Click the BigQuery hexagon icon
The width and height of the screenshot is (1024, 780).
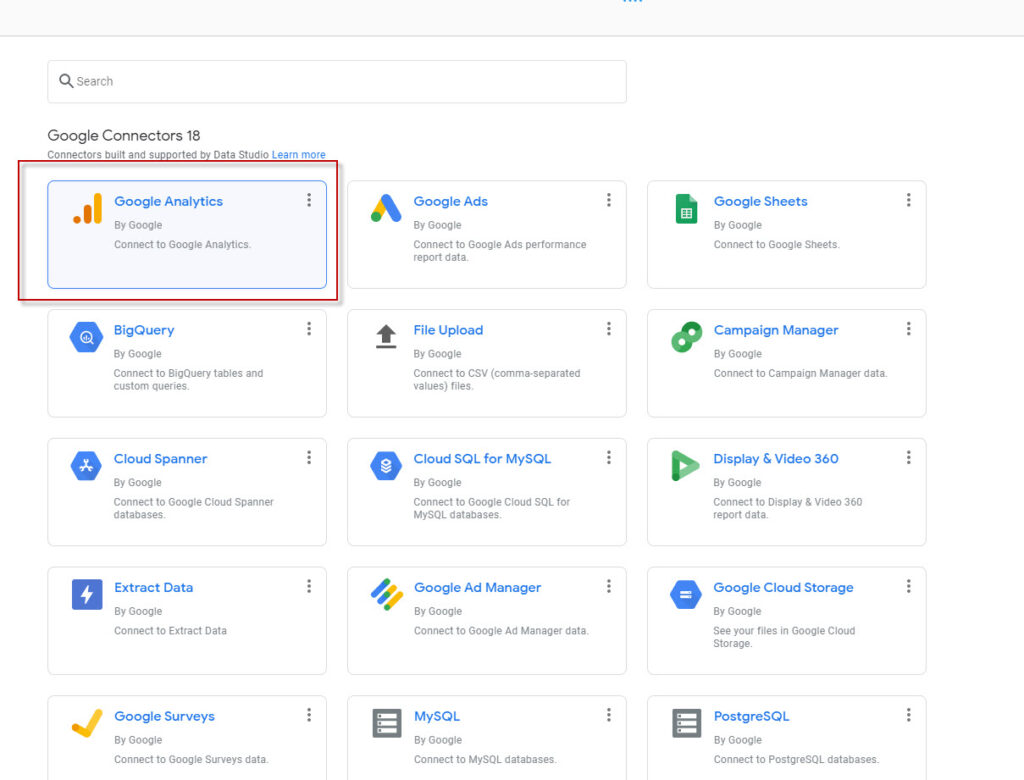(86, 337)
